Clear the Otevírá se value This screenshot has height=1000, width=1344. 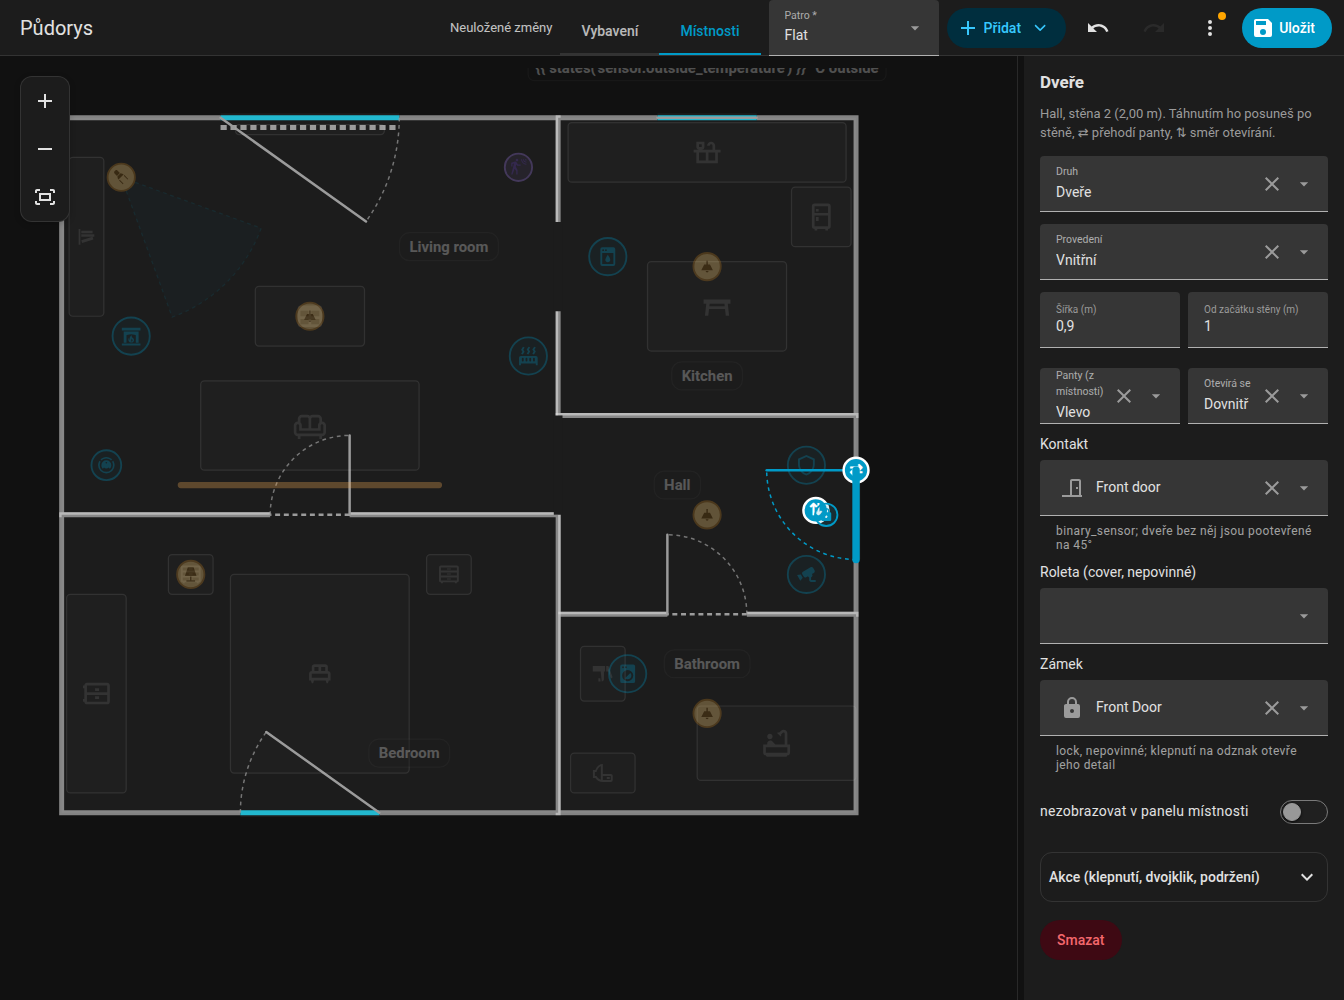click(1272, 396)
